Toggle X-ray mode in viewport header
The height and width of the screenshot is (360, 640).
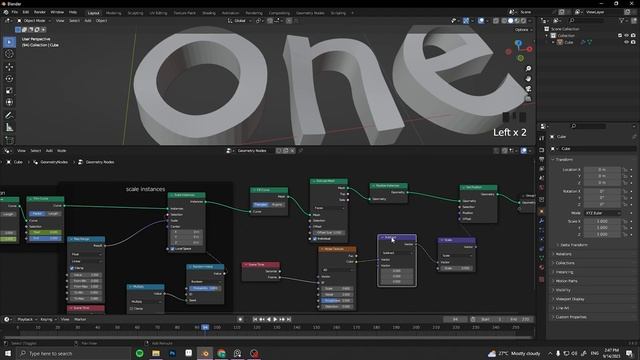click(496, 20)
